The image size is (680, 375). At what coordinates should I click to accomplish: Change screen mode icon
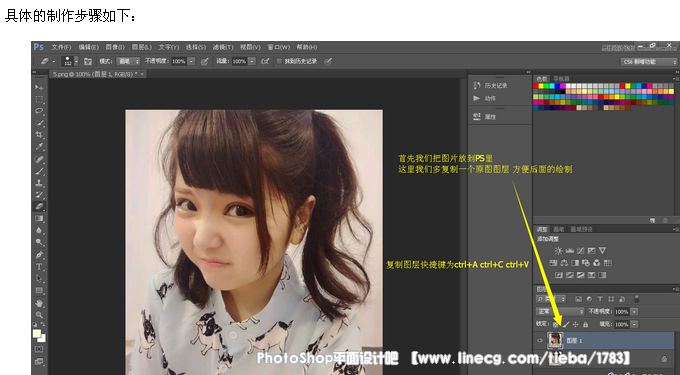click(39, 361)
